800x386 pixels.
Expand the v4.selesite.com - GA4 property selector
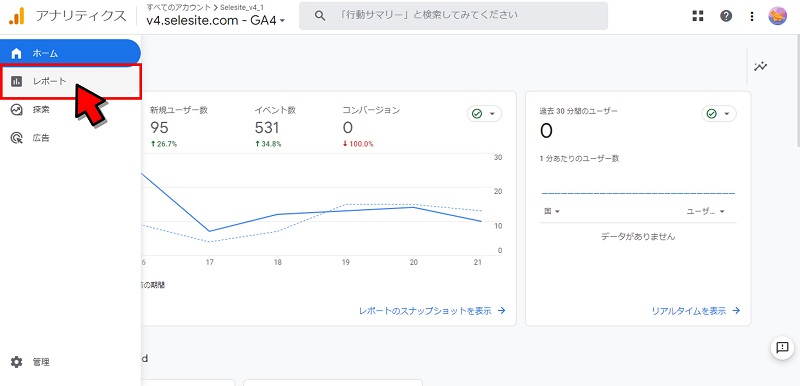coord(216,20)
